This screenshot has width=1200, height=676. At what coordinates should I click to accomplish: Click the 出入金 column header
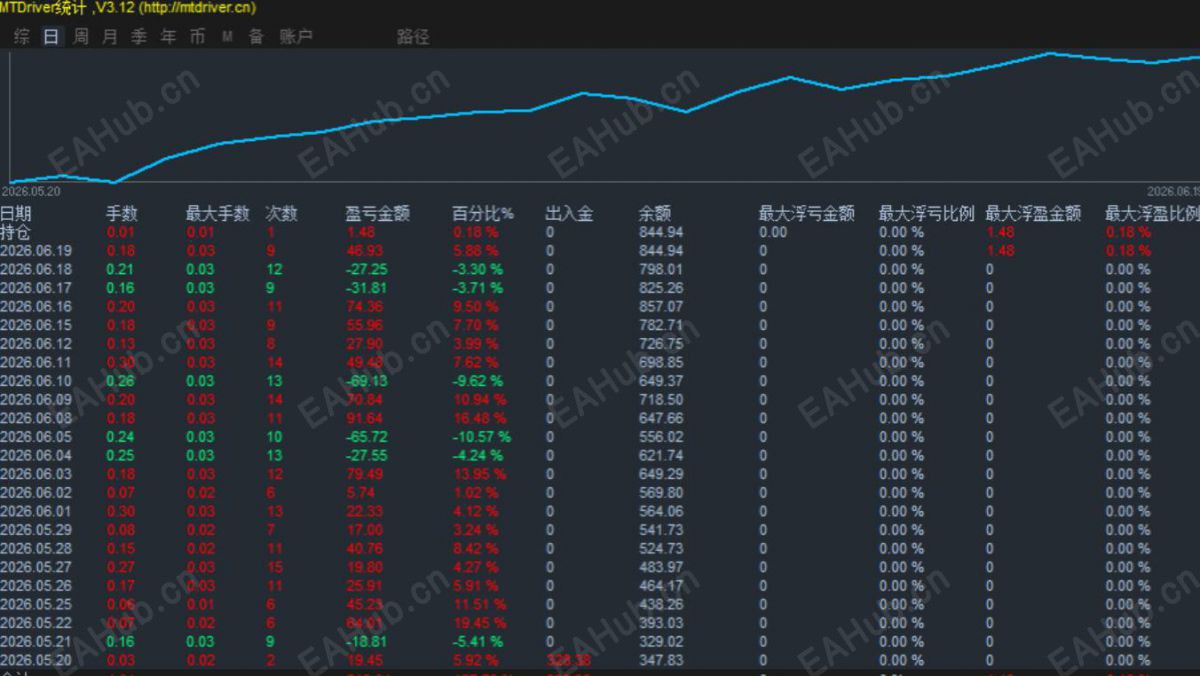[x=569, y=213]
